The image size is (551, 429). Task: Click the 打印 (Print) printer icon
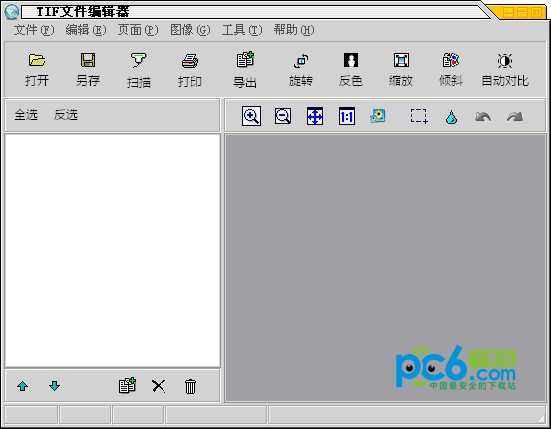click(190, 61)
